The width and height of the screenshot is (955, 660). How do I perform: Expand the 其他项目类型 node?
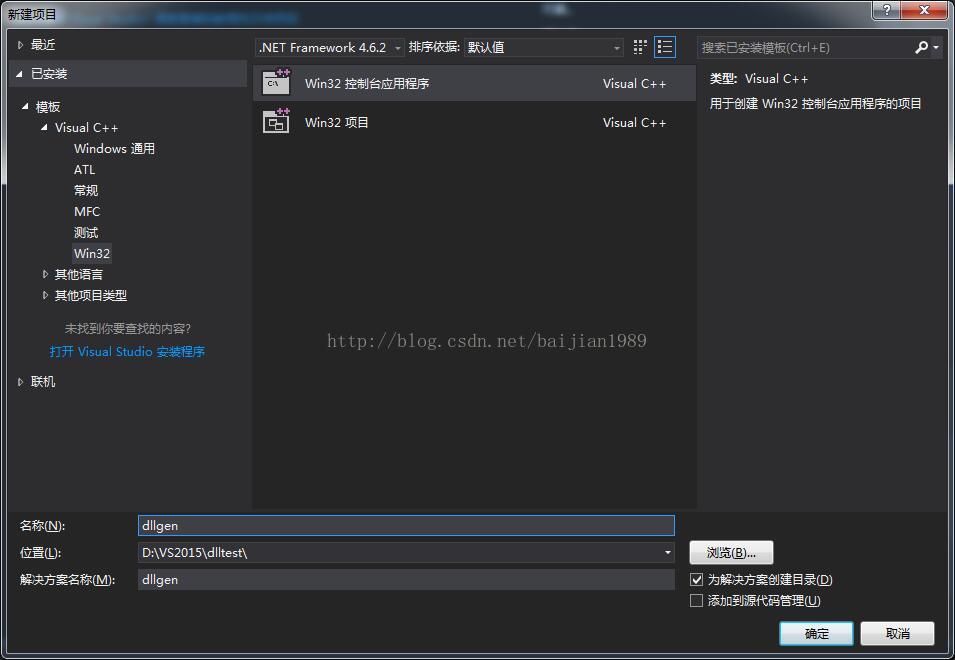coord(45,295)
